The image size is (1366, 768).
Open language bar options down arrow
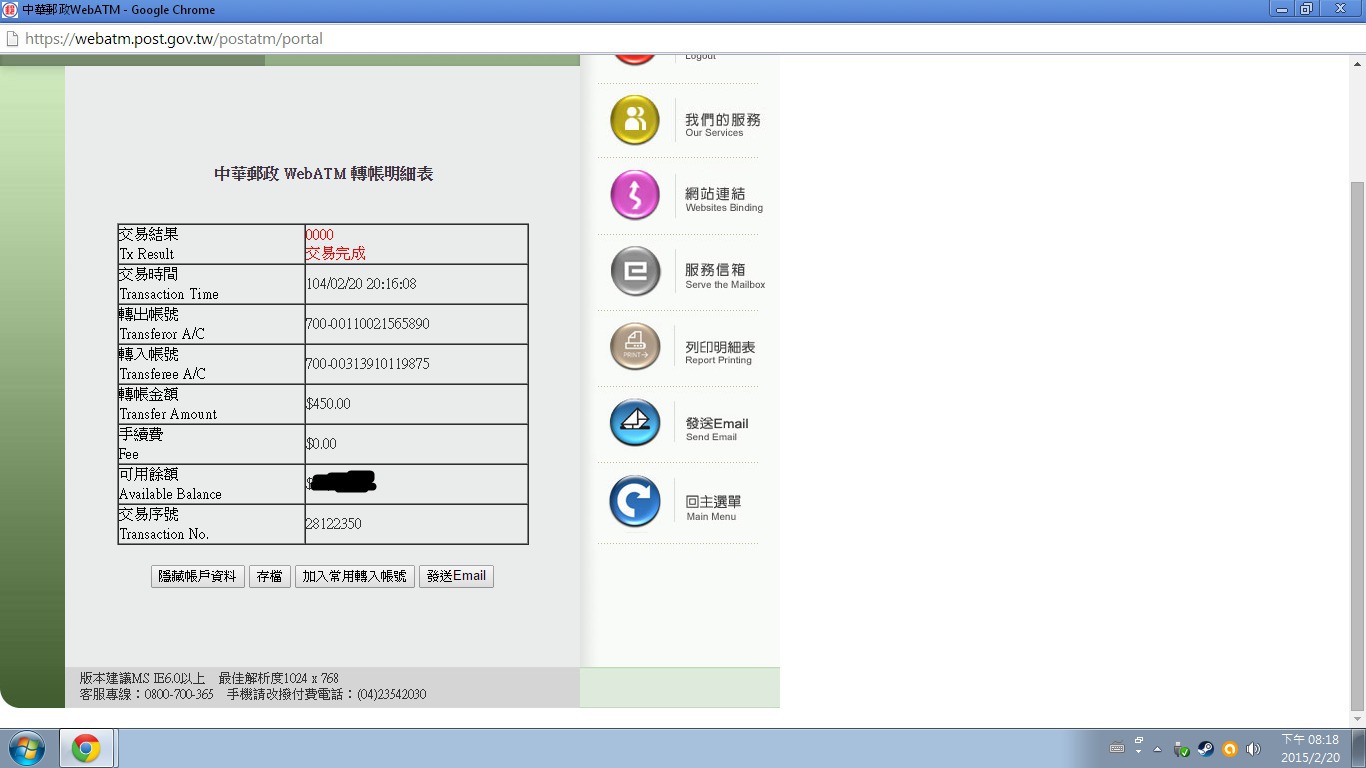point(1138,752)
